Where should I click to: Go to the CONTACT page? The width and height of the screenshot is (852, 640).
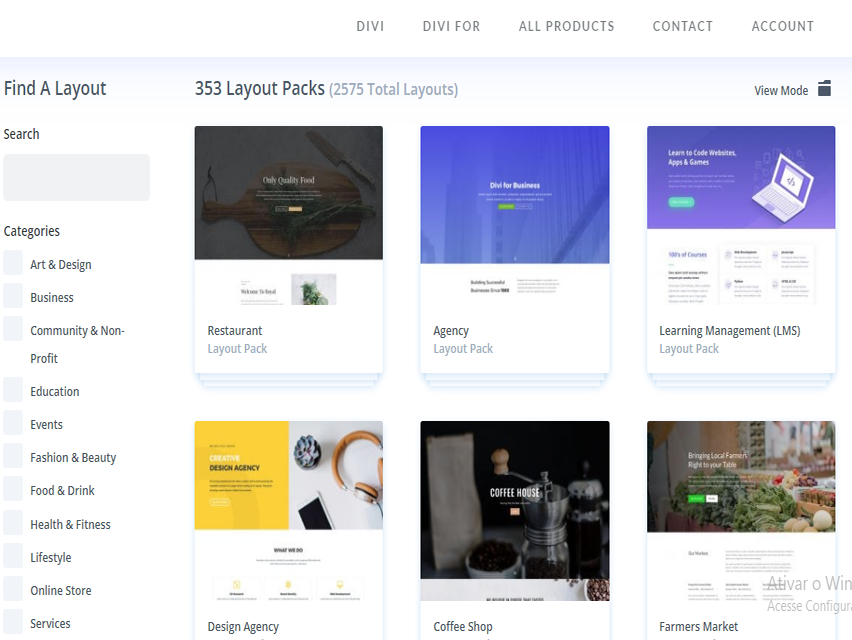click(x=682, y=26)
